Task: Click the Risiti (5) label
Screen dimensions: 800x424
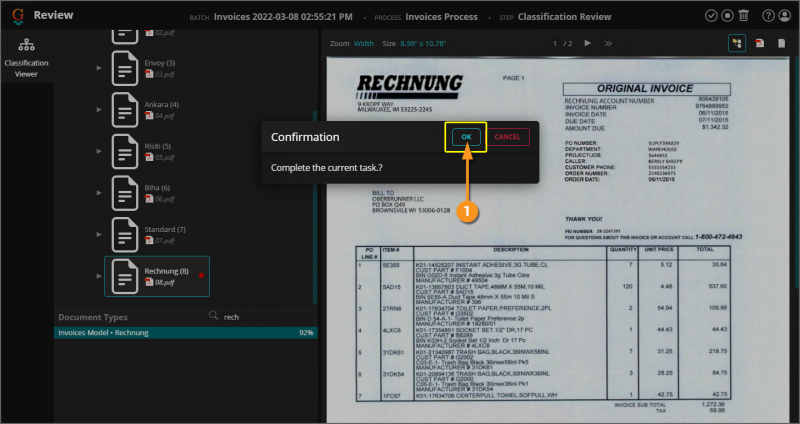Action: 158,146
